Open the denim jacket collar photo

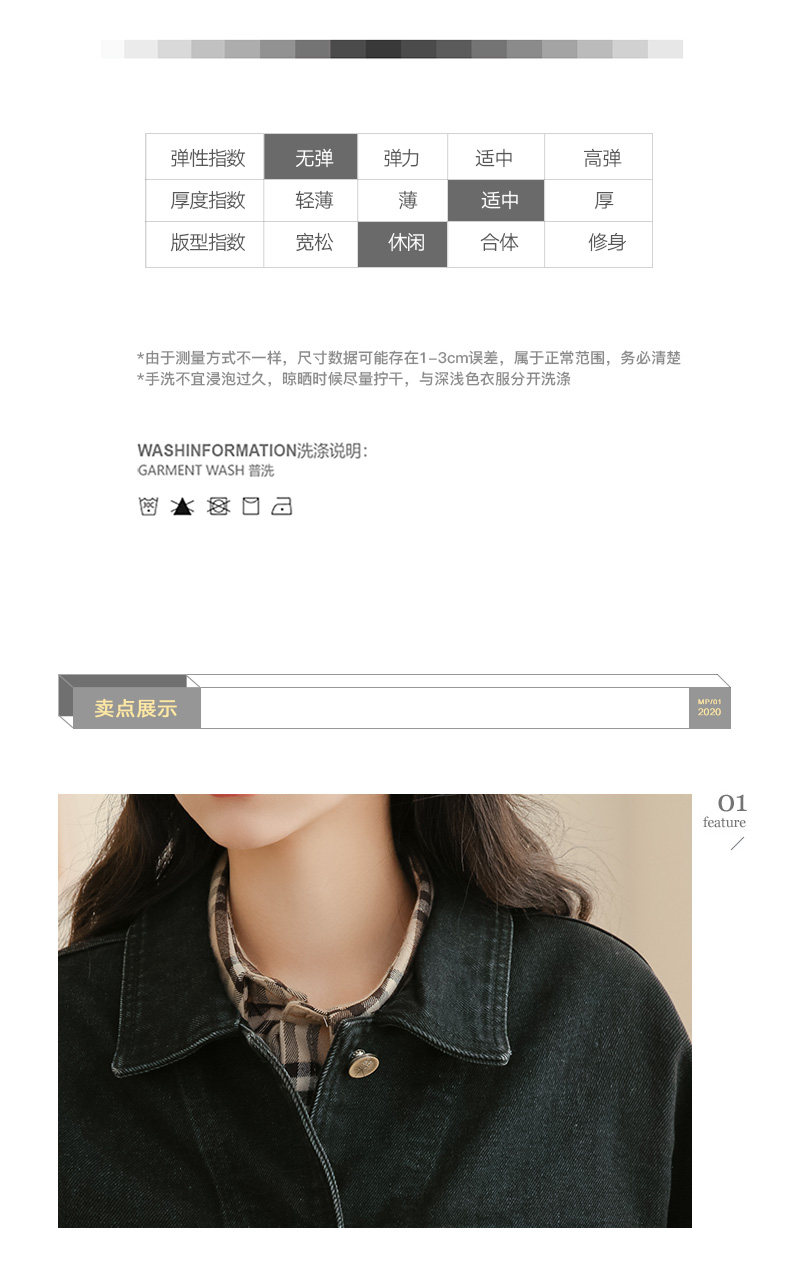point(375,1011)
